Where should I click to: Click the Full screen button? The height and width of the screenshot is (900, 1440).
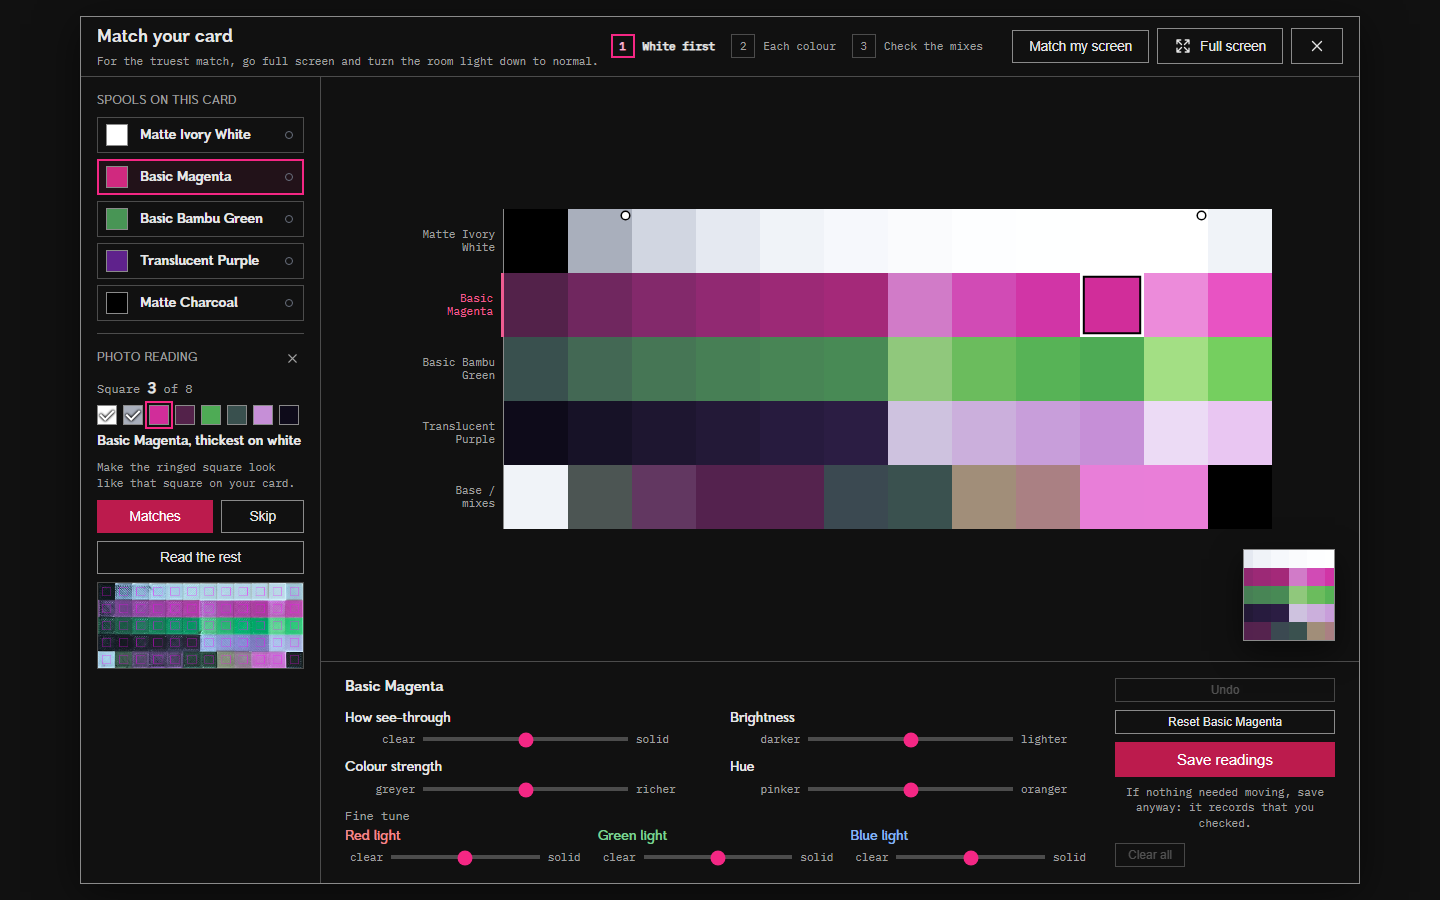[1220, 46]
